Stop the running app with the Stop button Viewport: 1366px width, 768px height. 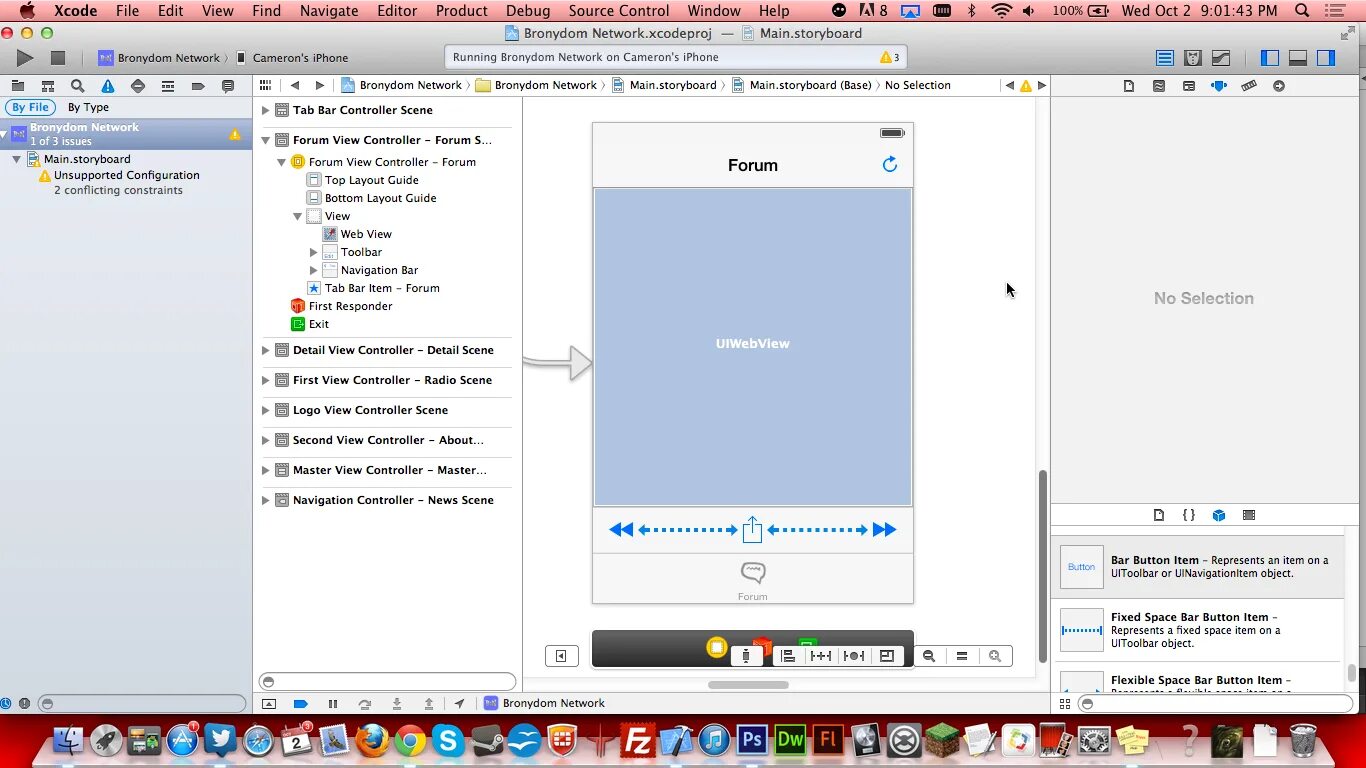point(58,58)
